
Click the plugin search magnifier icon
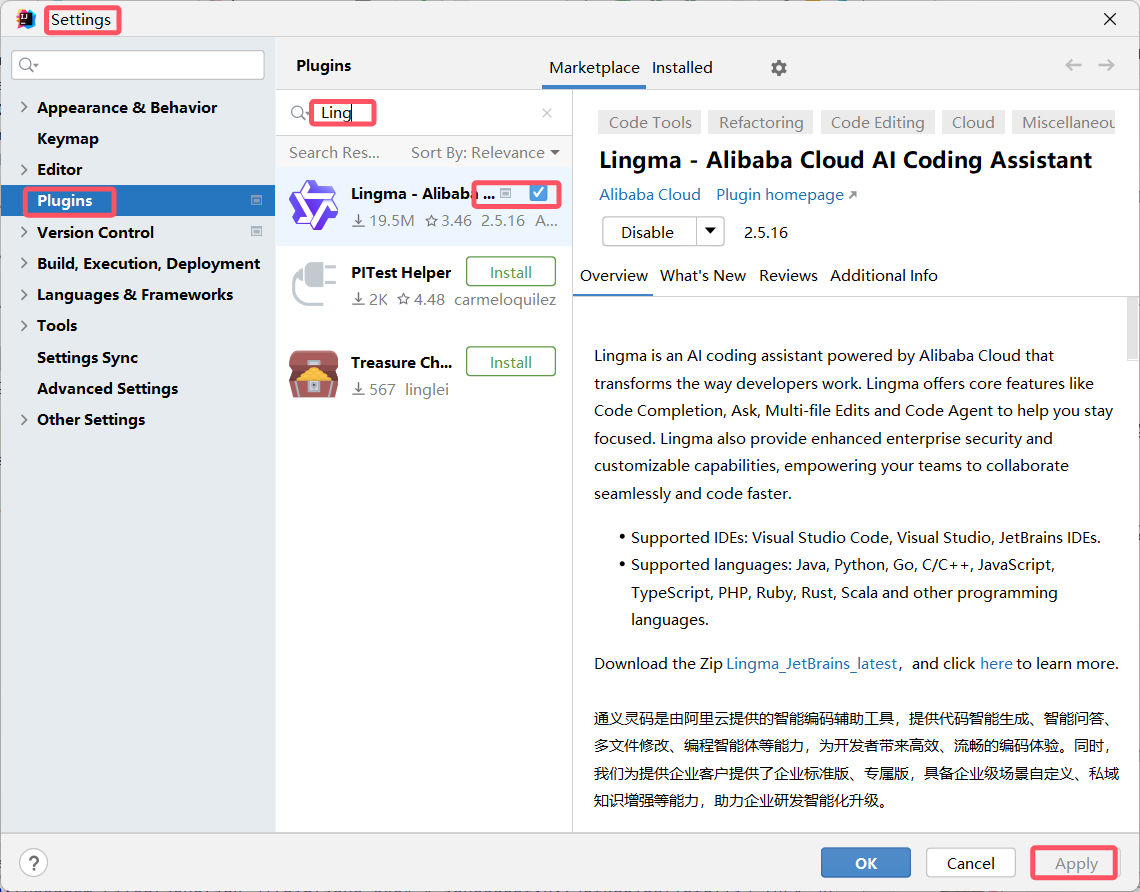coord(298,113)
